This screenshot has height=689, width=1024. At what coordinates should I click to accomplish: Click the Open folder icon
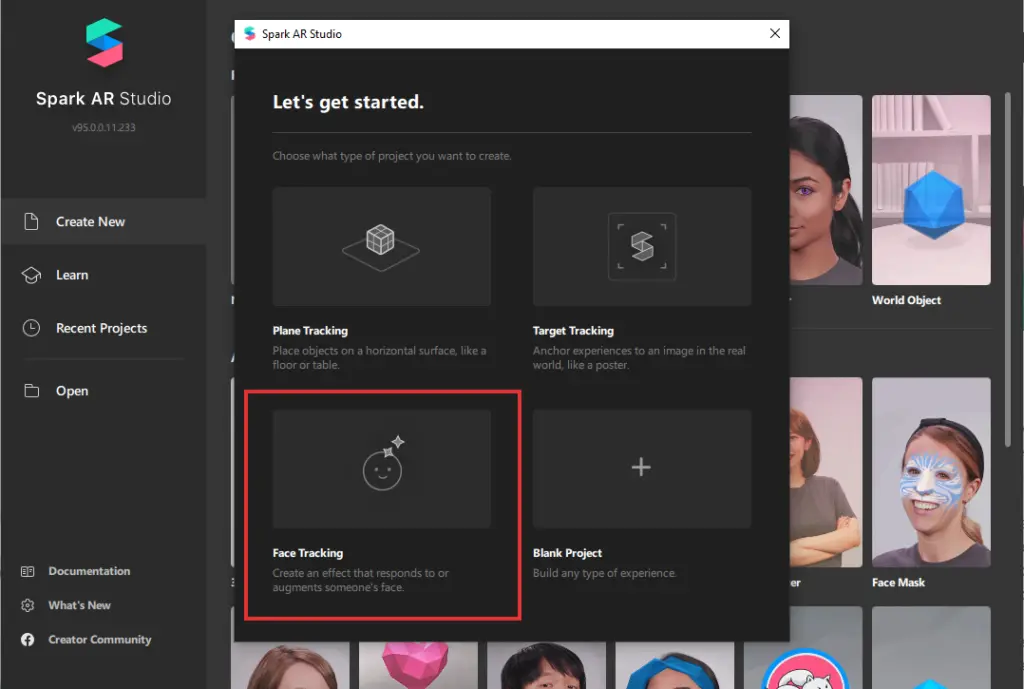pos(31,391)
